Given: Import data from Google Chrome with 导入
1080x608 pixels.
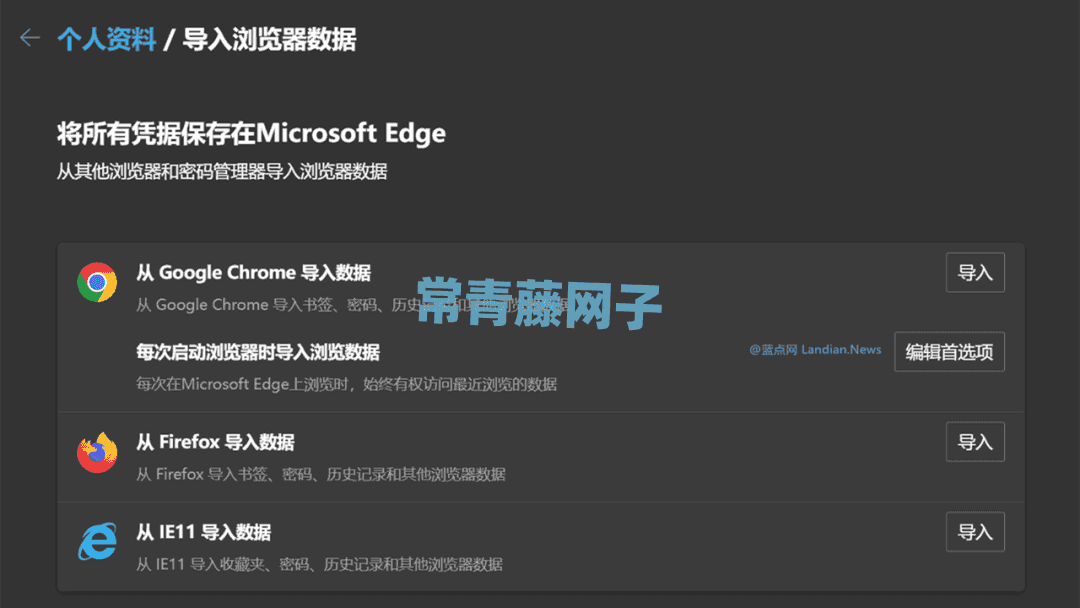Looking at the screenshot, I should point(975,273).
